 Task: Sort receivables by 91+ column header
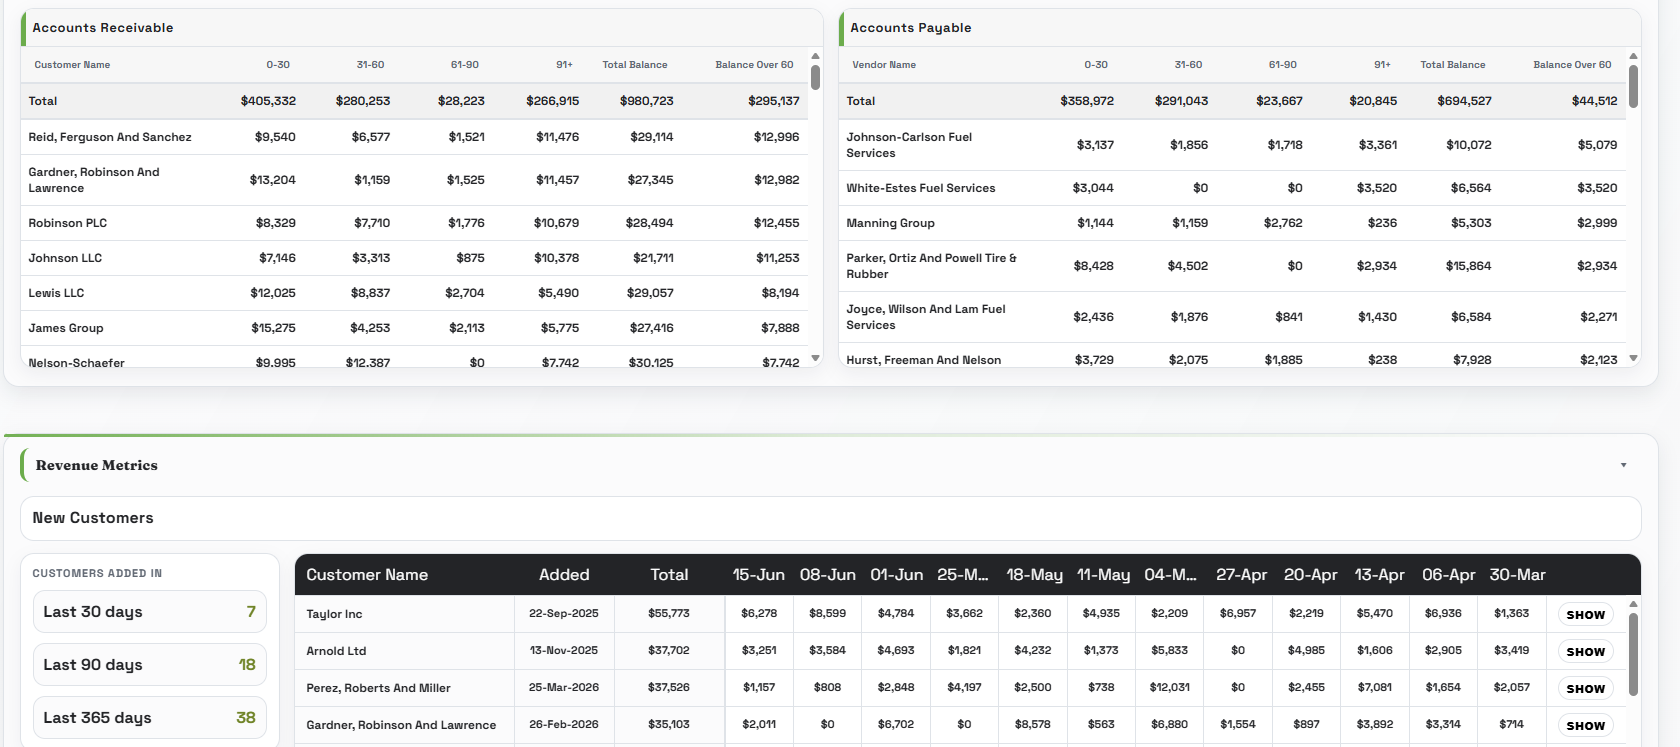coord(564,65)
